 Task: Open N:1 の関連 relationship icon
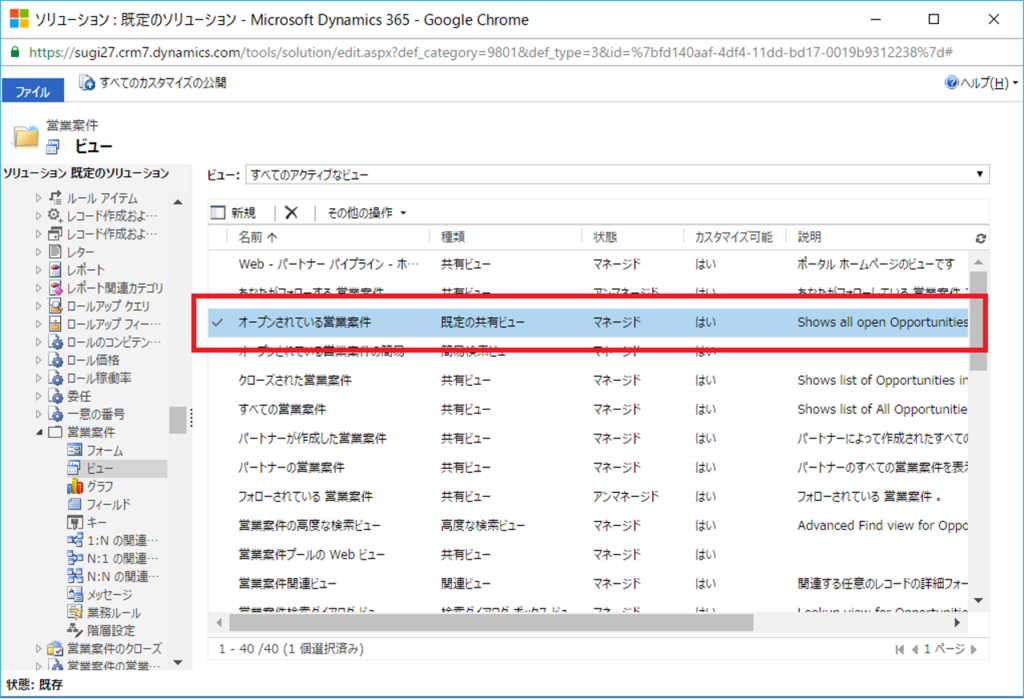(74, 558)
